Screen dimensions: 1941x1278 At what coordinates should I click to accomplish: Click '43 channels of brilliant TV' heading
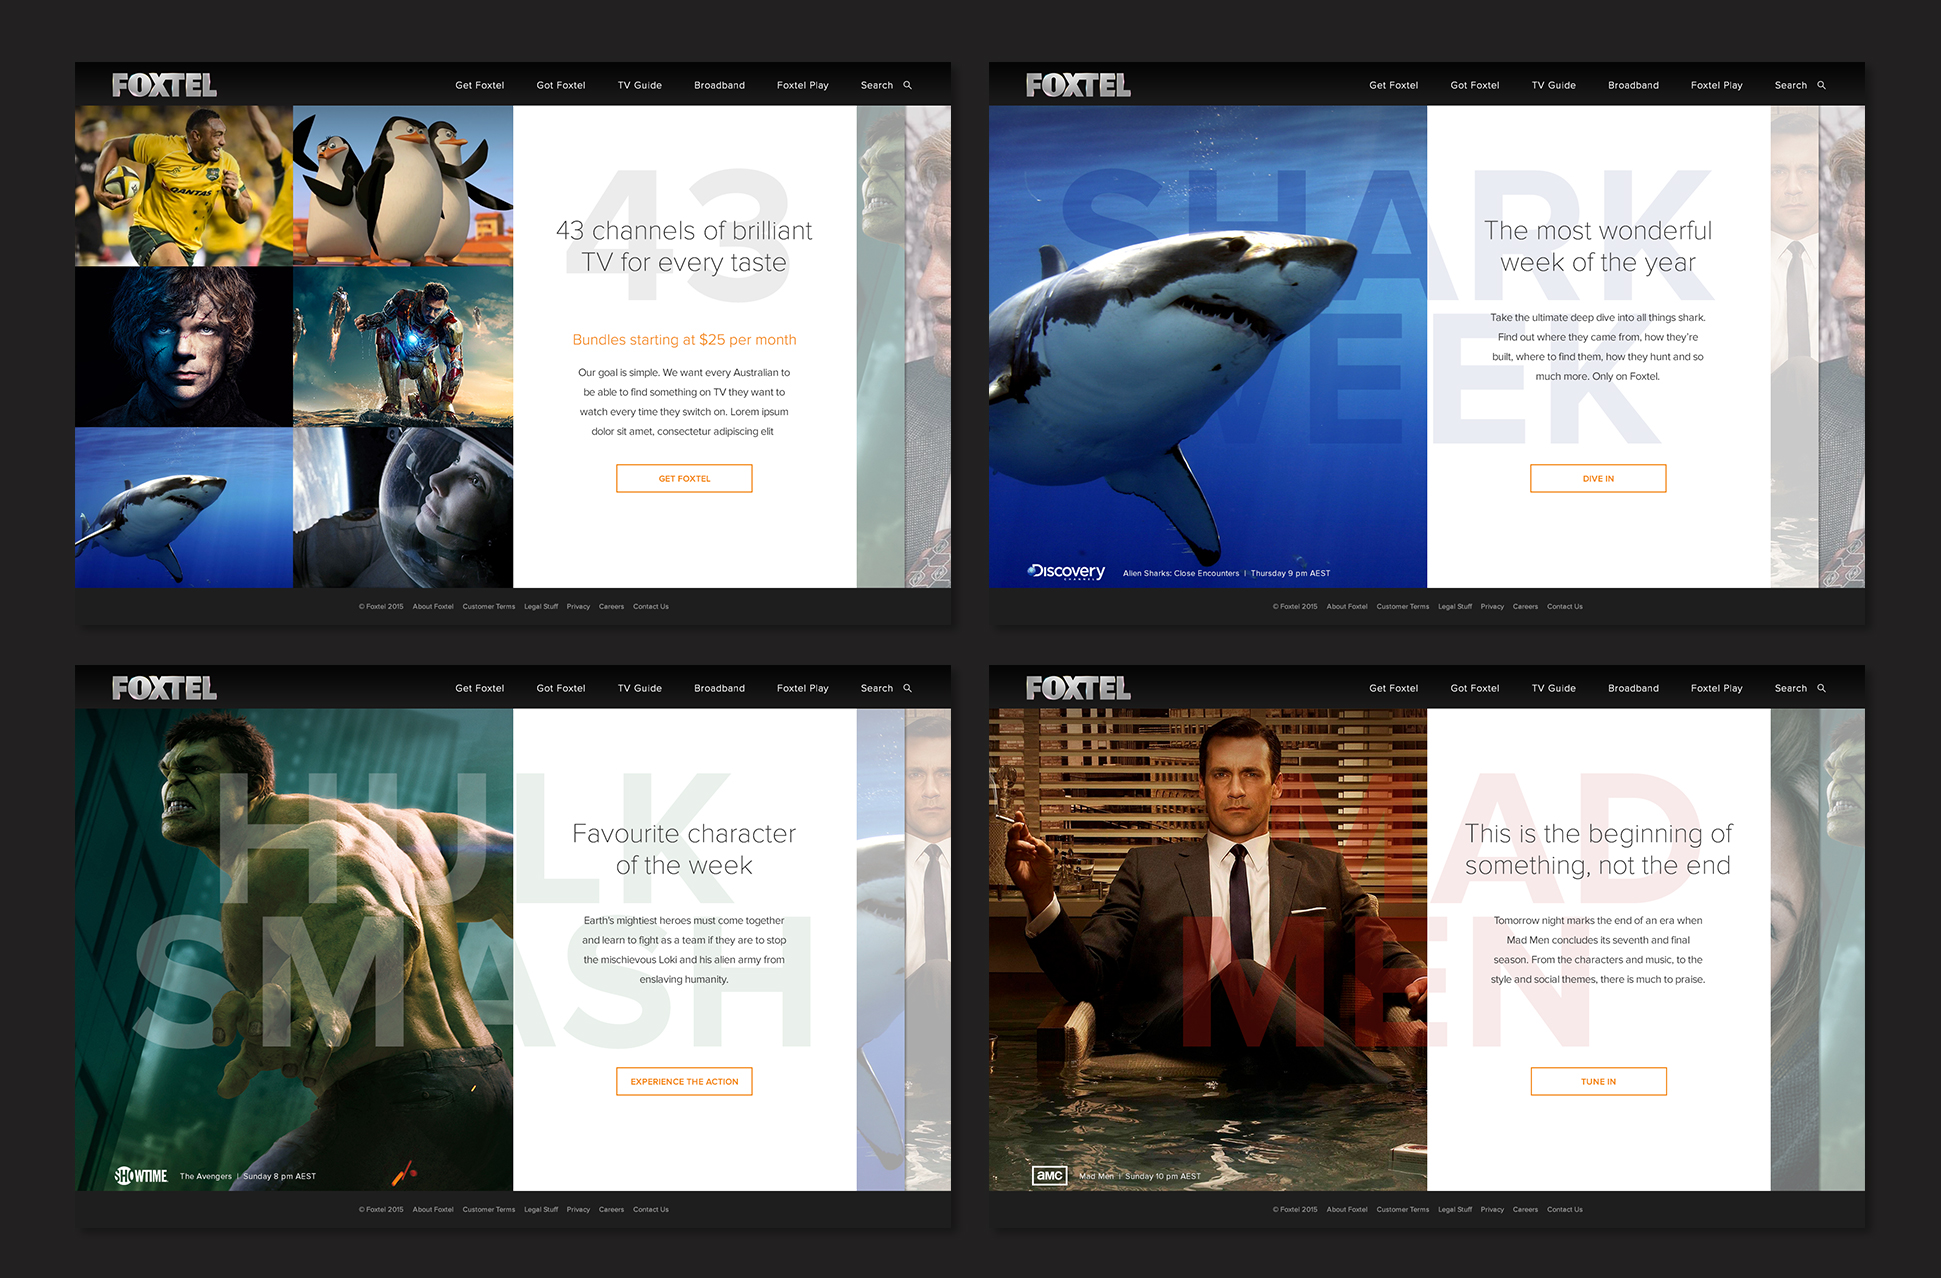click(684, 246)
